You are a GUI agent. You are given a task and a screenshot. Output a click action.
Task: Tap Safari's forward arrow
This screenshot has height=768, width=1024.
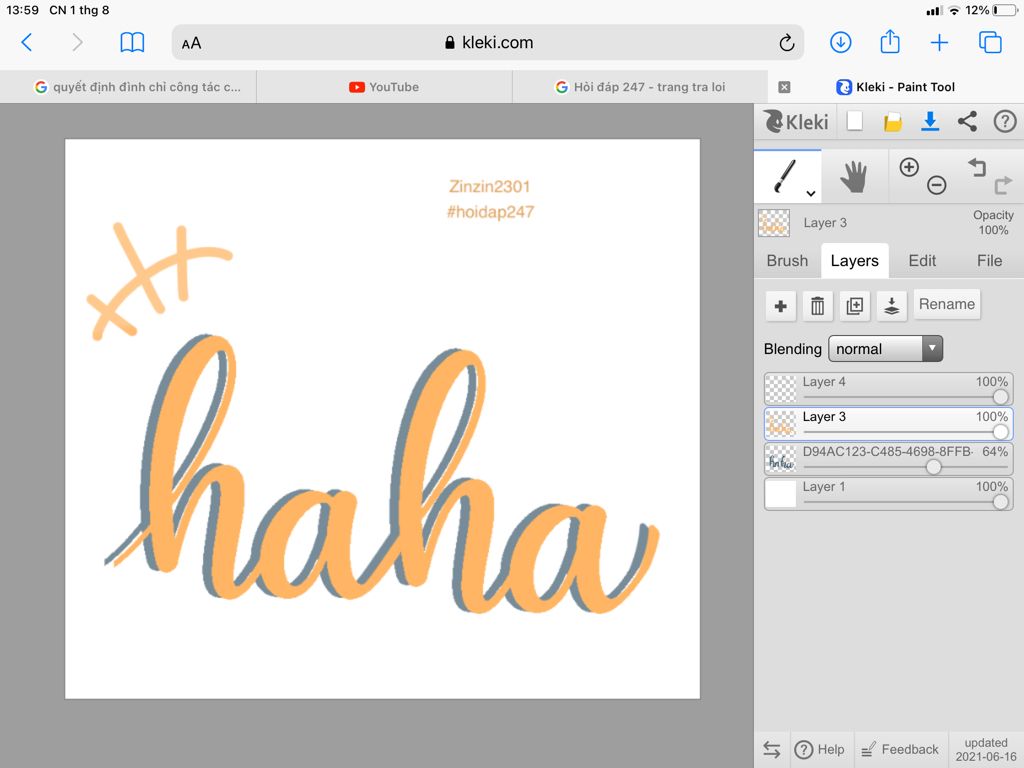77,43
